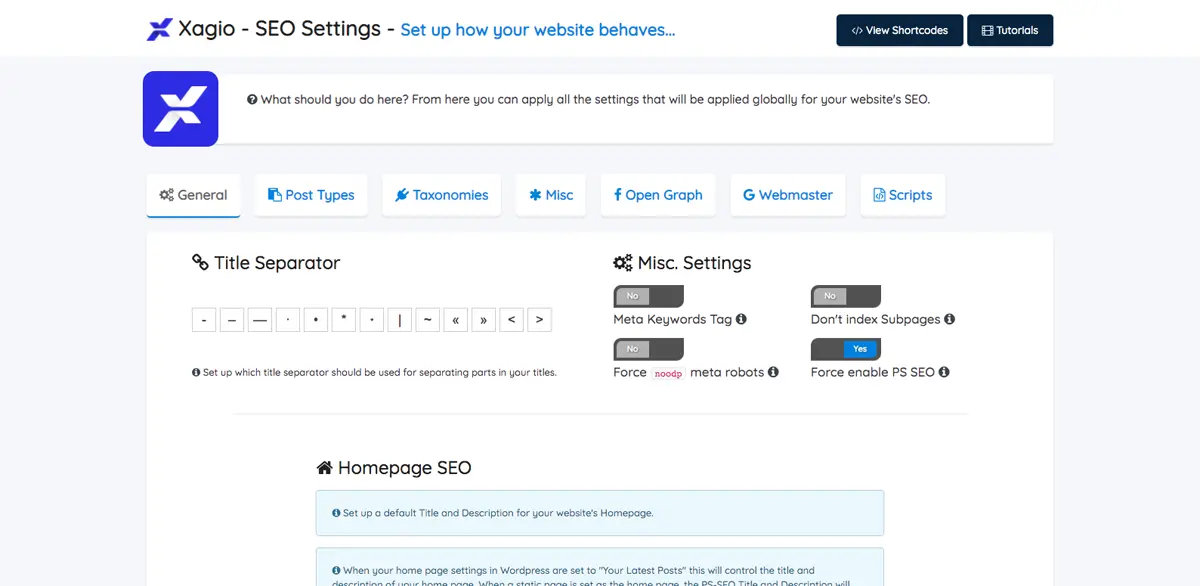Open the Post Types tab
1200x586 pixels.
click(x=311, y=195)
